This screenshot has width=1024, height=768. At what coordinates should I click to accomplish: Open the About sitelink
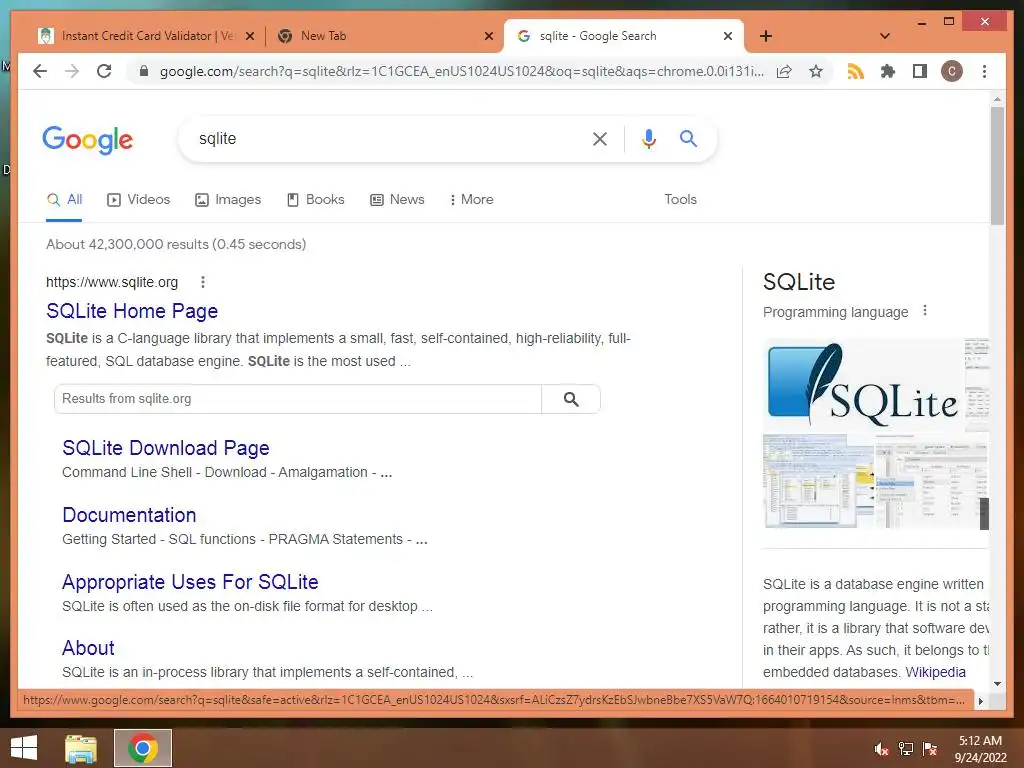[88, 648]
